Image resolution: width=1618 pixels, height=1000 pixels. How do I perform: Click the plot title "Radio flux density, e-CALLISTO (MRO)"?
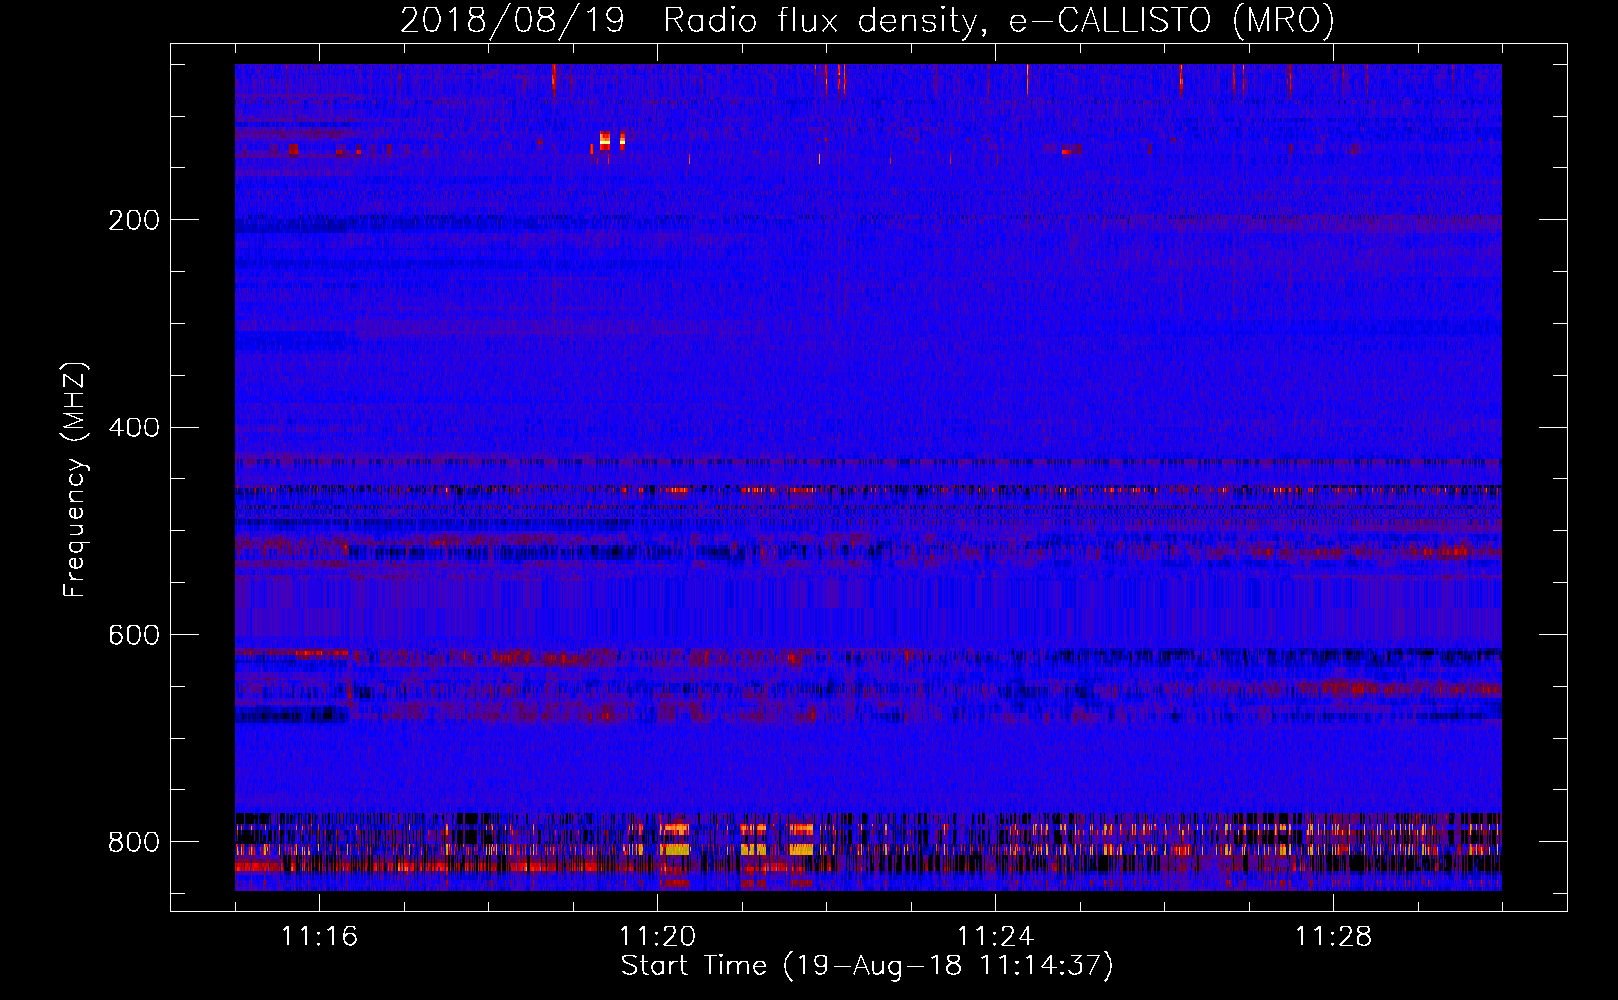coord(999,21)
